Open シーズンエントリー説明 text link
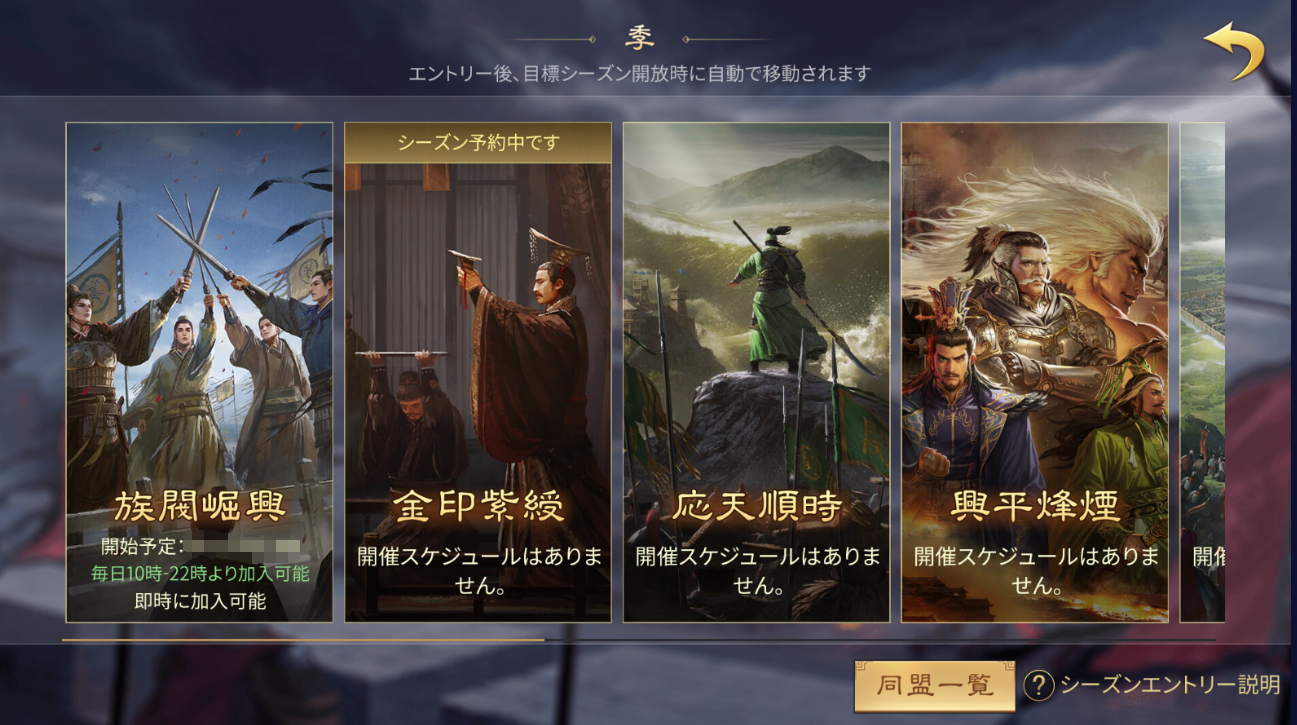The height and width of the screenshot is (725, 1297). pos(1170,685)
